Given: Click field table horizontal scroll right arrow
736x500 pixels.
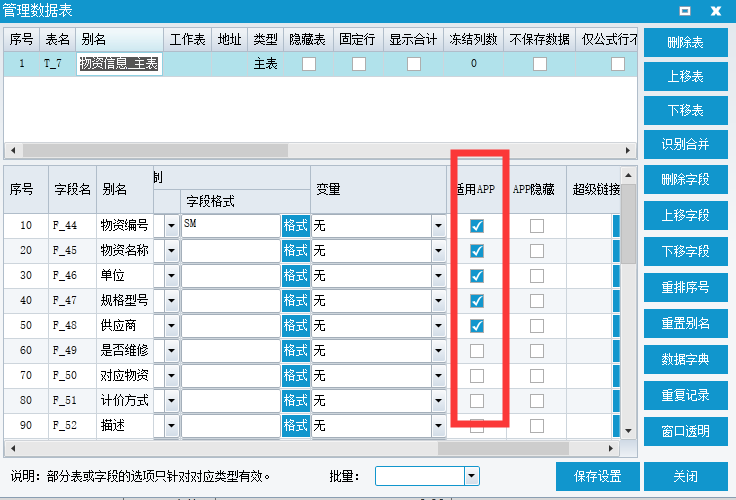Looking at the screenshot, I should (x=610, y=448).
